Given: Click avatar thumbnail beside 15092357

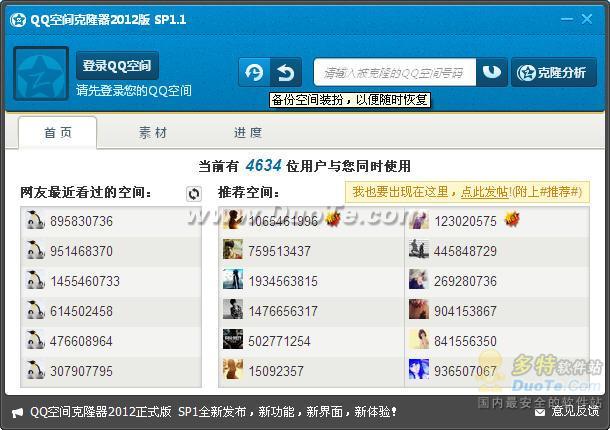Looking at the screenshot, I should click(x=233, y=369).
